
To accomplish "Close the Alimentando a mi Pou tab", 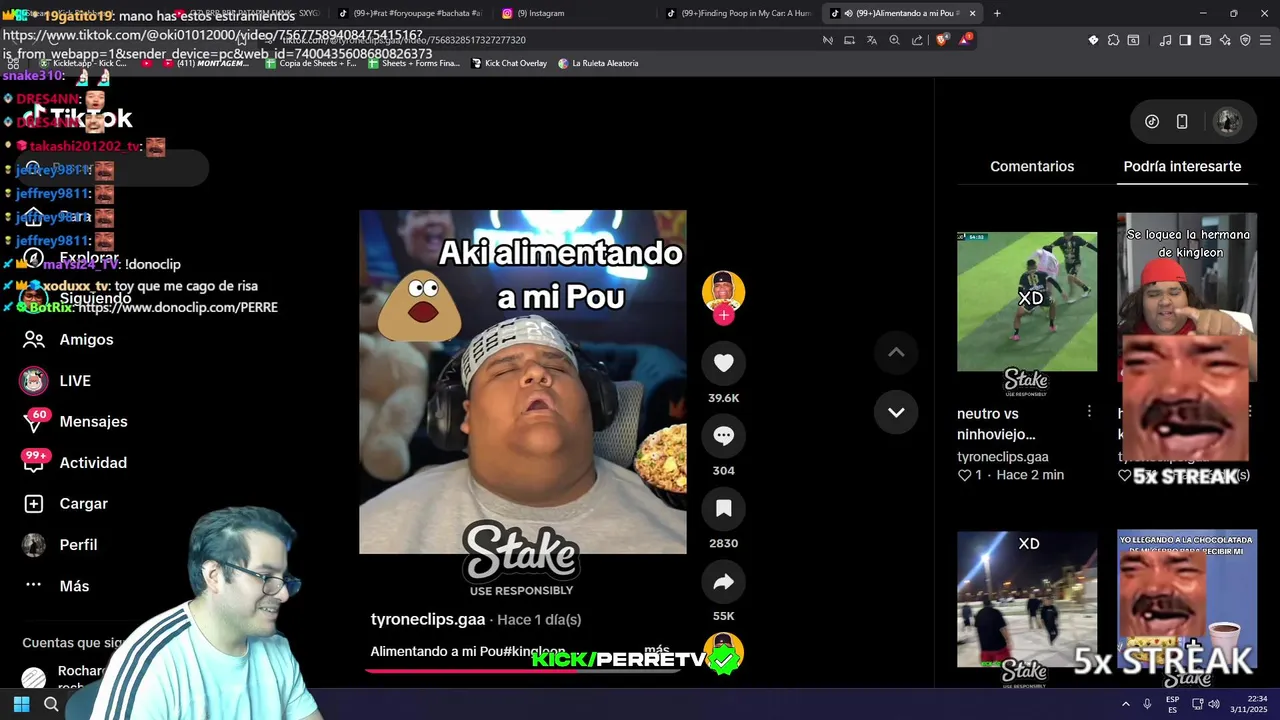I will pos(972,13).
